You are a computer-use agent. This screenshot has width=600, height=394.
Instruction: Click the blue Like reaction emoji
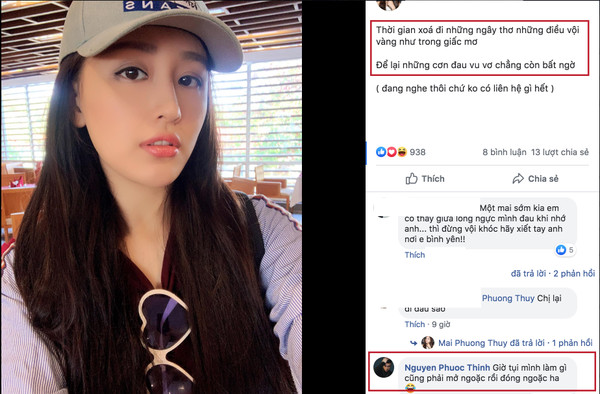point(381,152)
